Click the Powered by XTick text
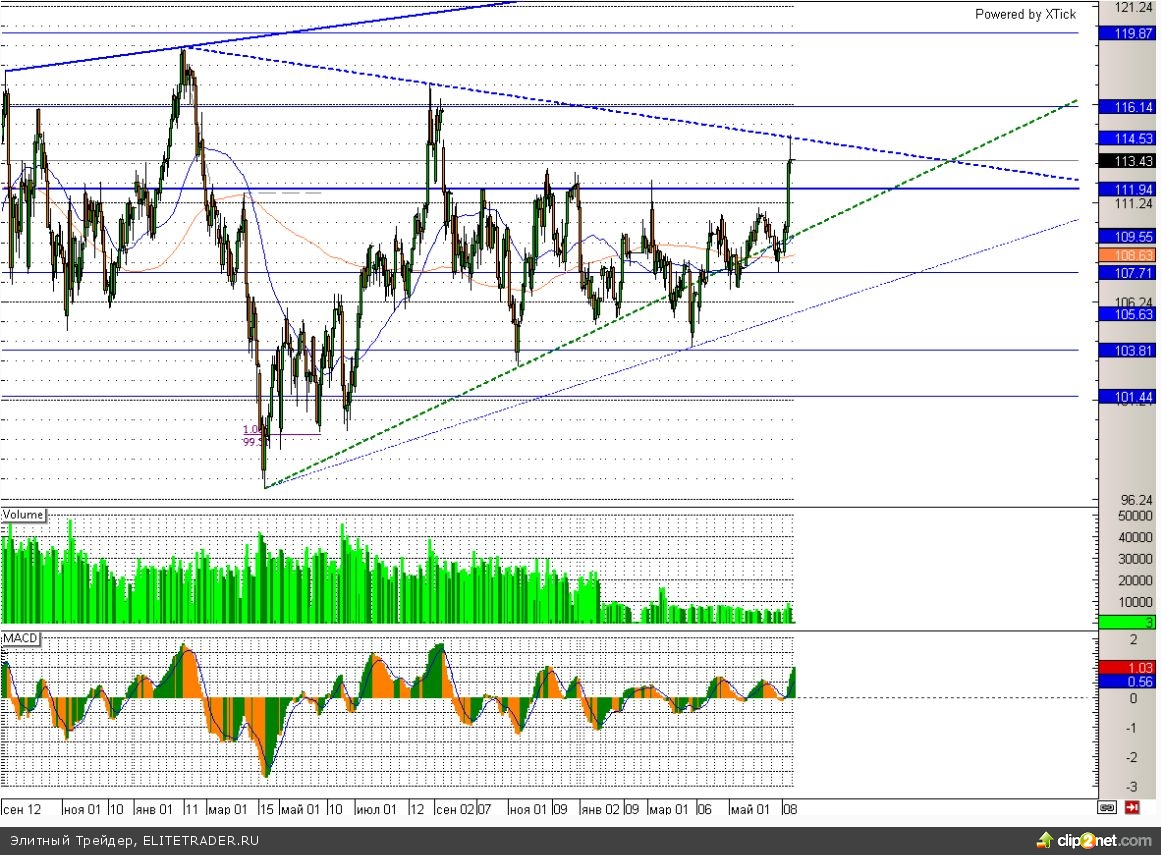Image resolution: width=1161 pixels, height=855 pixels. click(1025, 14)
